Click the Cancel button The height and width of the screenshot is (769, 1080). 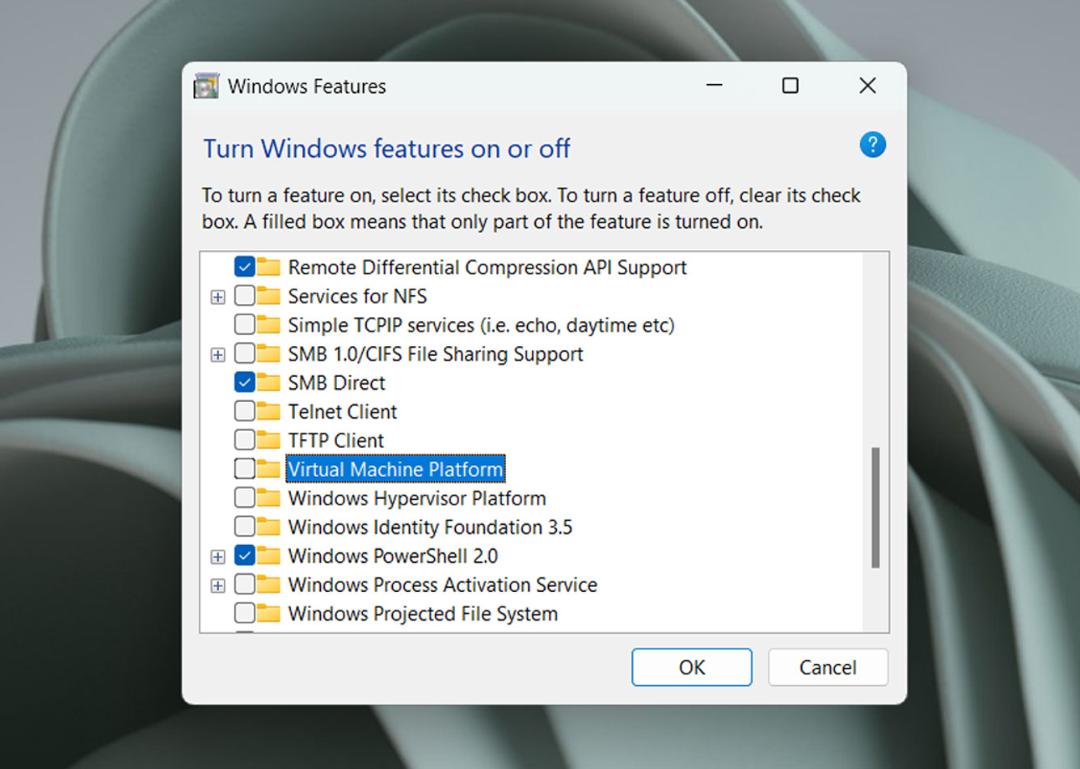[828, 667]
